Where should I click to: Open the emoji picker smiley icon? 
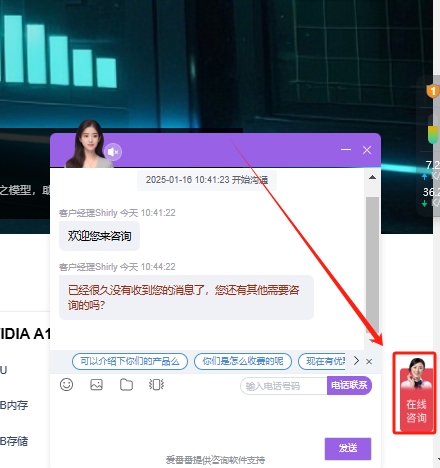(x=66, y=385)
